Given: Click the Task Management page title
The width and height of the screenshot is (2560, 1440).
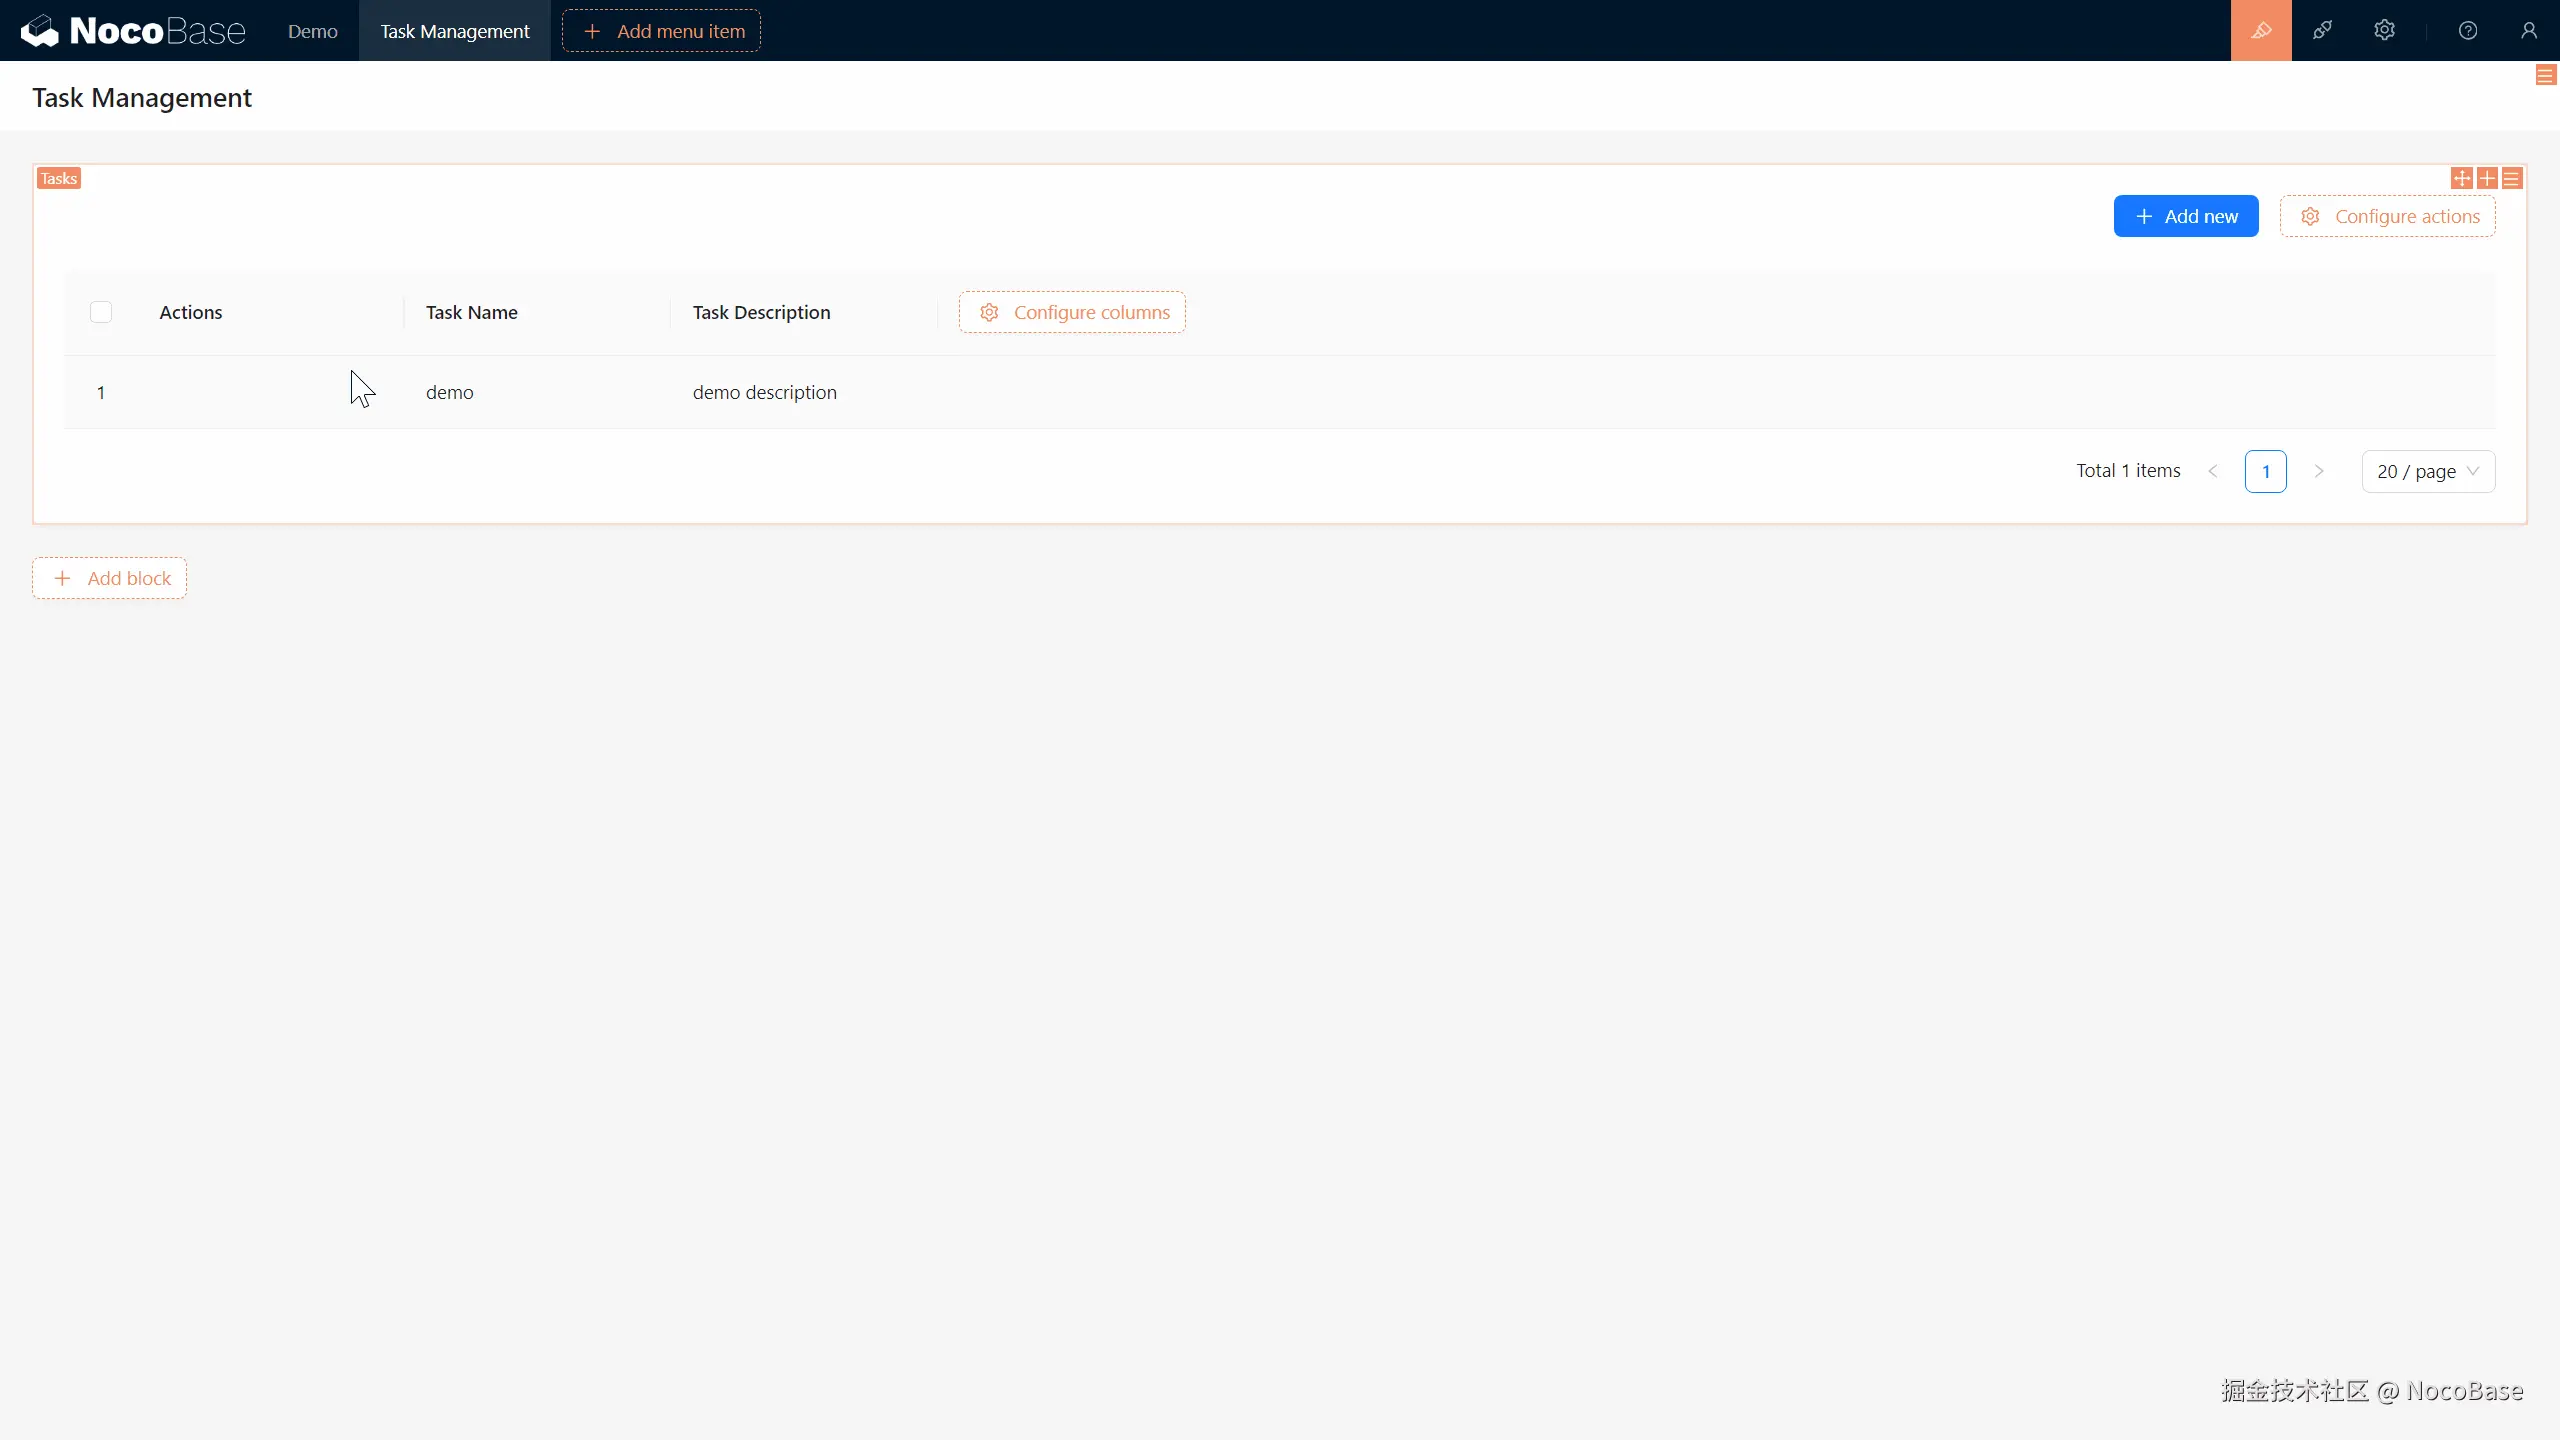Looking at the screenshot, I should 142,97.
